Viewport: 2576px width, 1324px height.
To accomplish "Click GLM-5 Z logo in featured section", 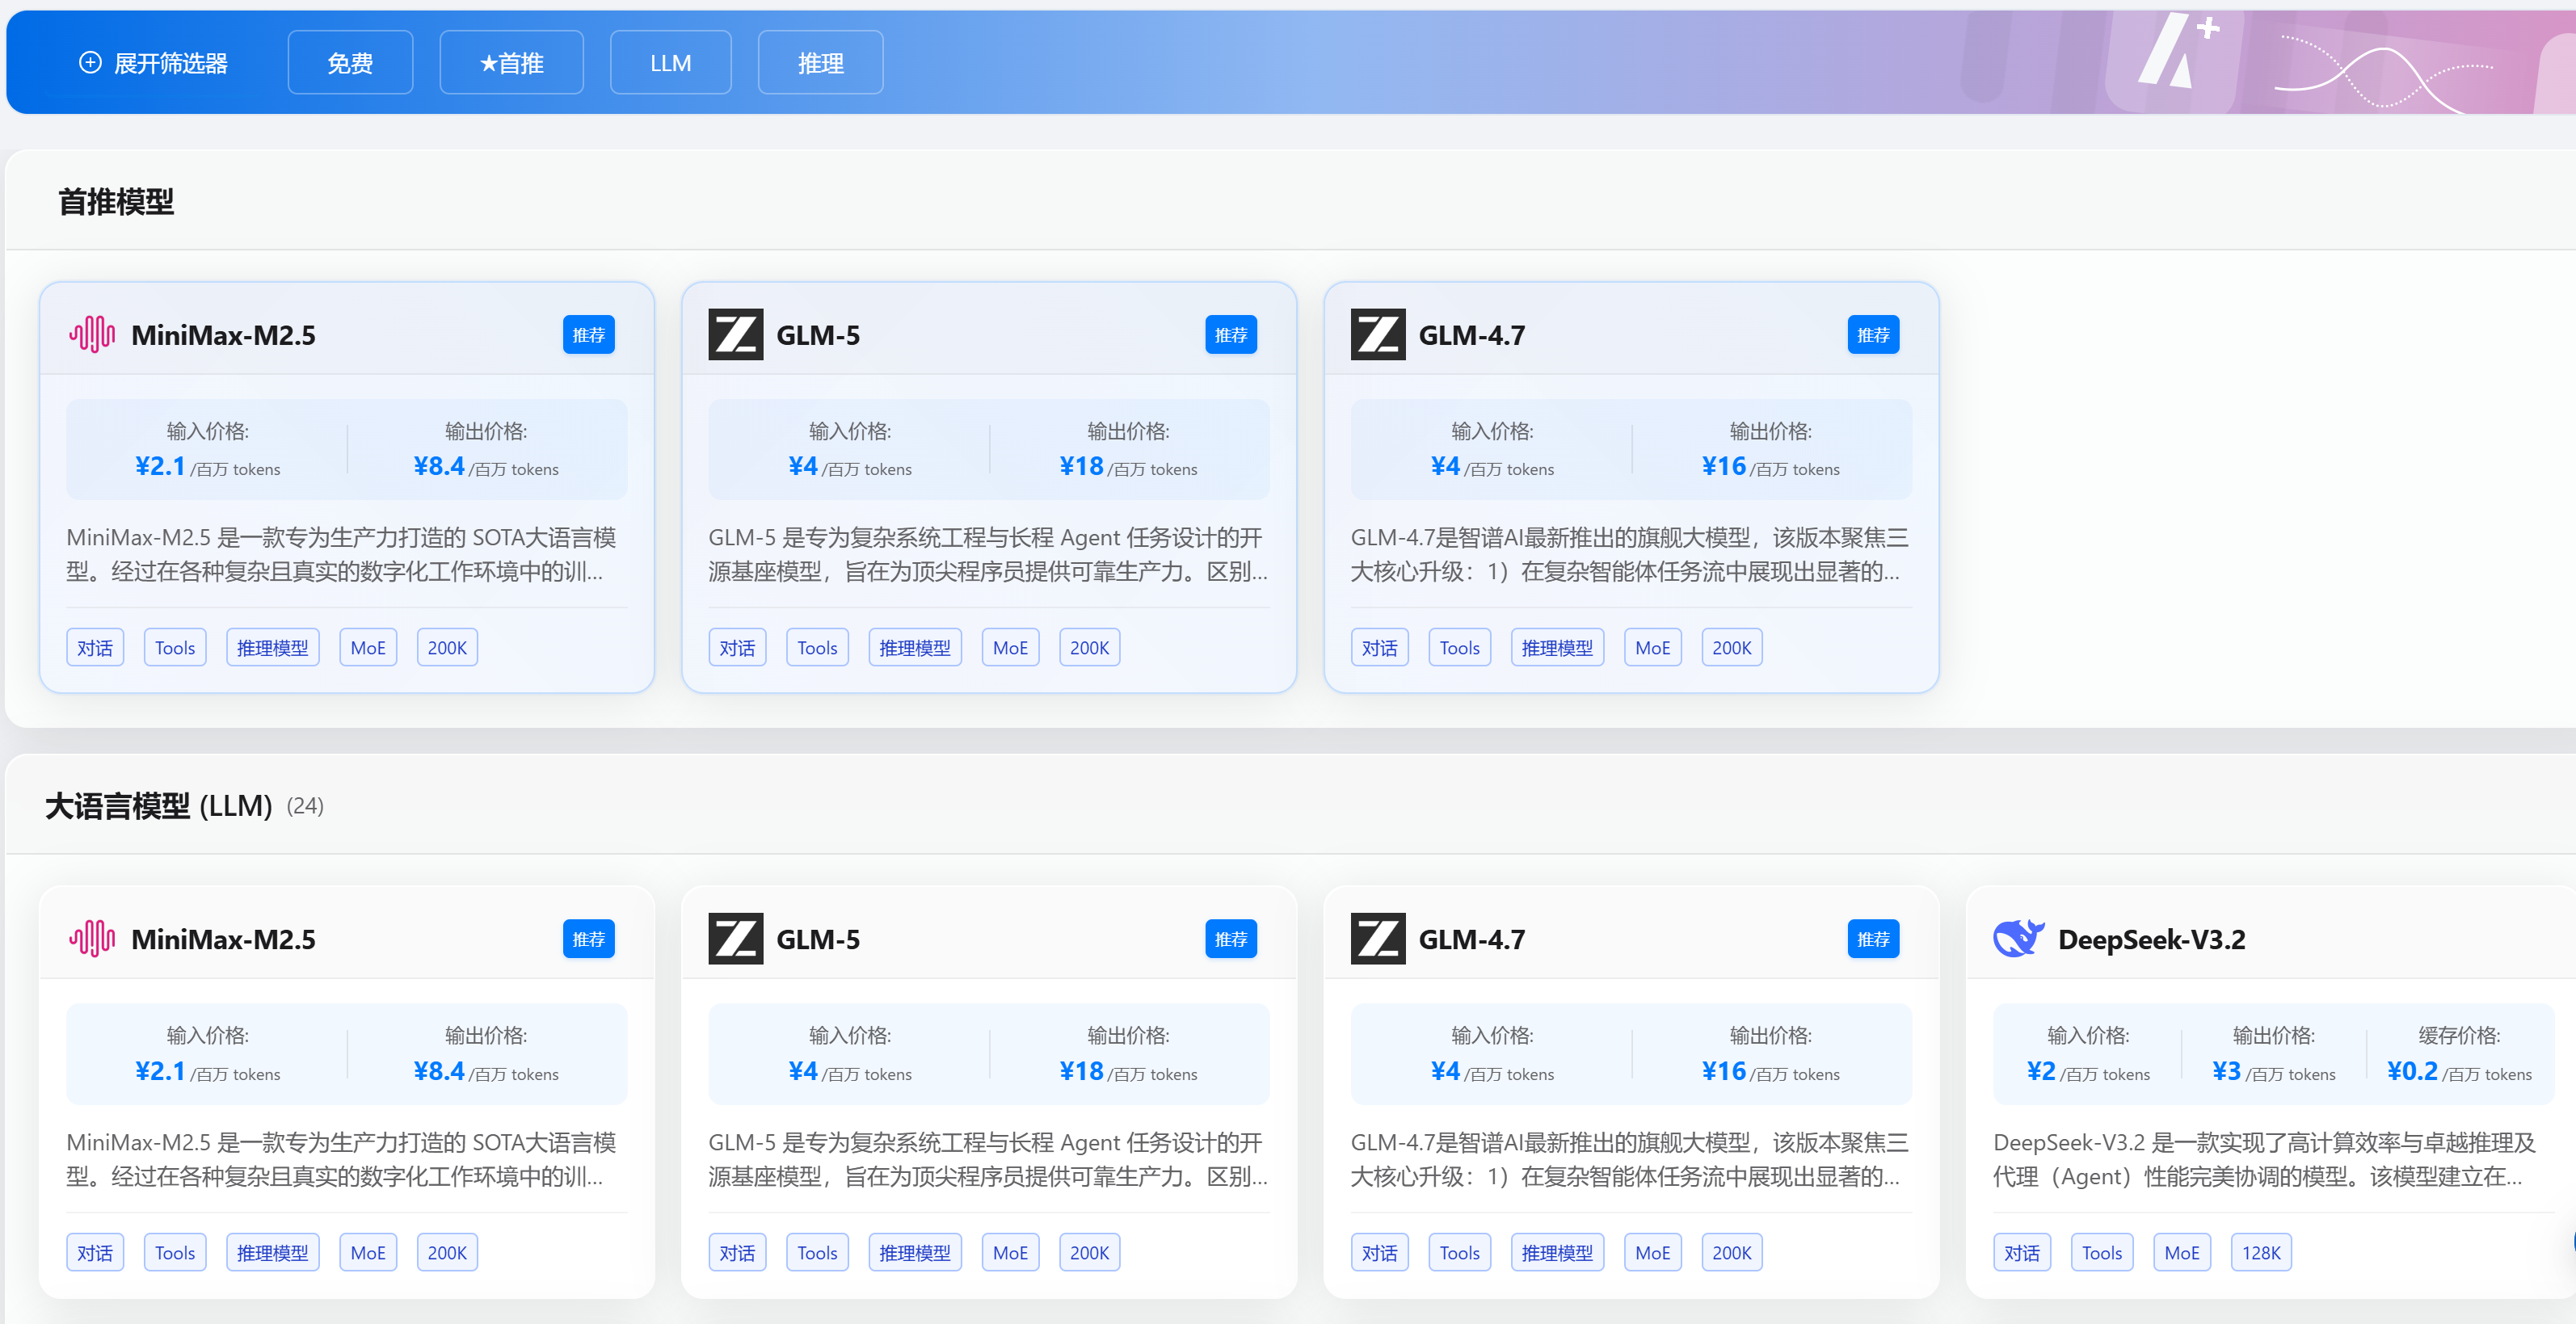I will pos(735,335).
